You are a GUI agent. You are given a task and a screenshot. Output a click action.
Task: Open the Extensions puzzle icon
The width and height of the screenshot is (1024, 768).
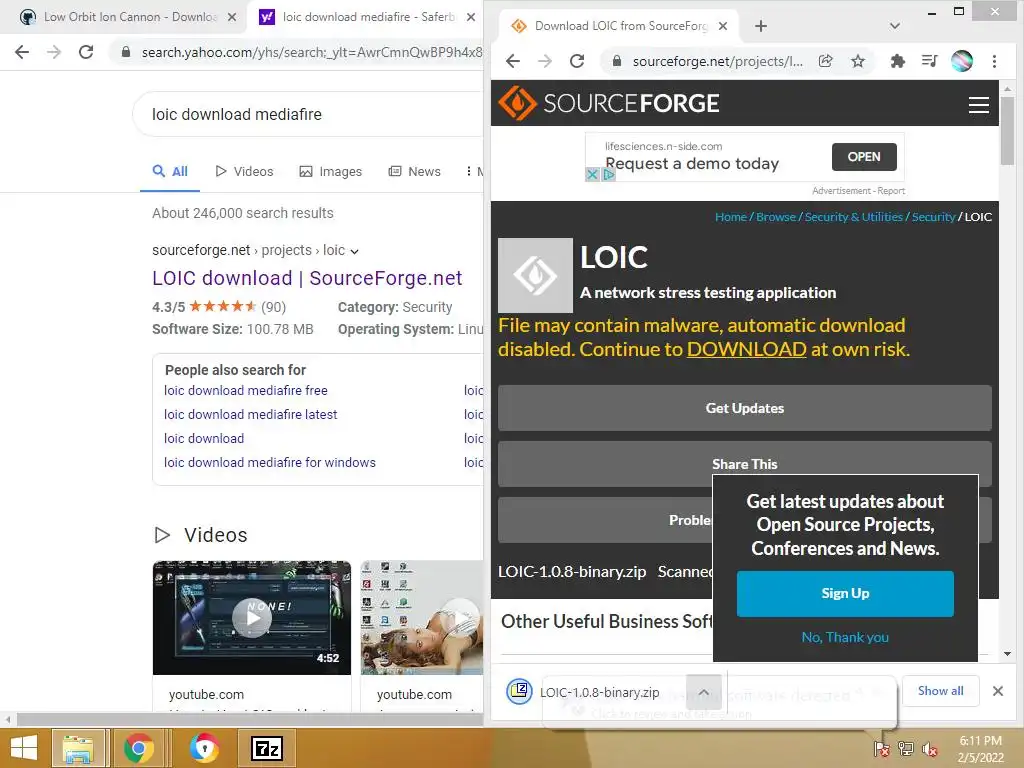point(898,61)
